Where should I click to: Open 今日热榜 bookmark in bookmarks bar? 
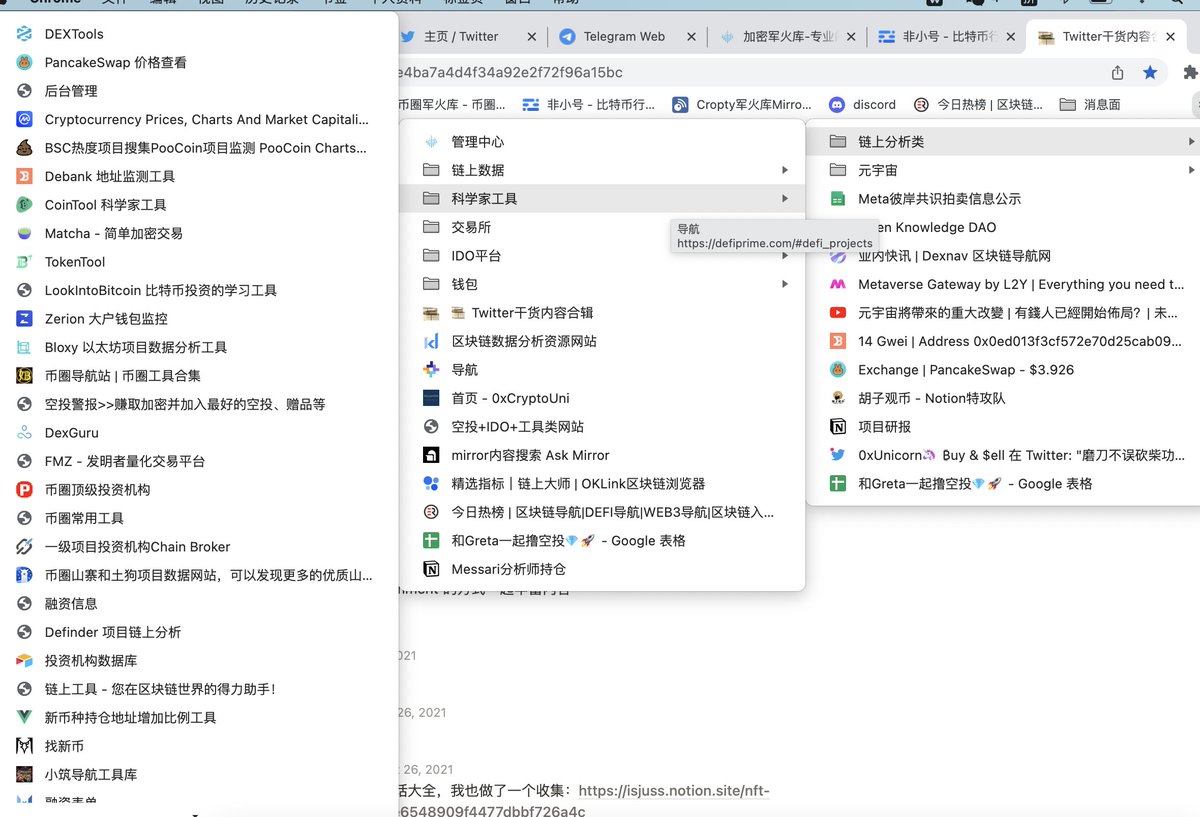977,104
